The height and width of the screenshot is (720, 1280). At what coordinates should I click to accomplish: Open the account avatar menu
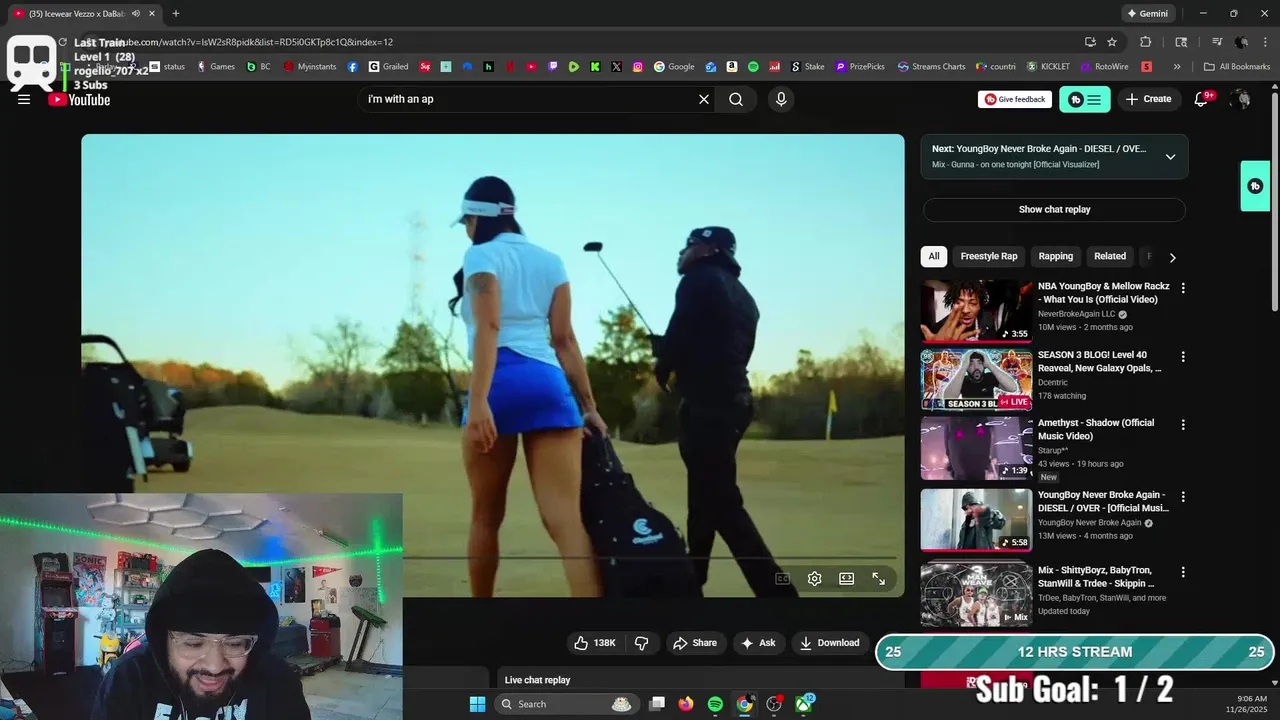(1240, 99)
